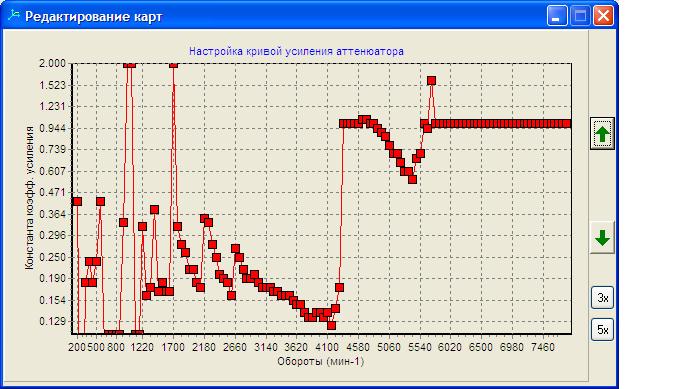
Task: Select the 3x multiplier button
Action: 602,298
